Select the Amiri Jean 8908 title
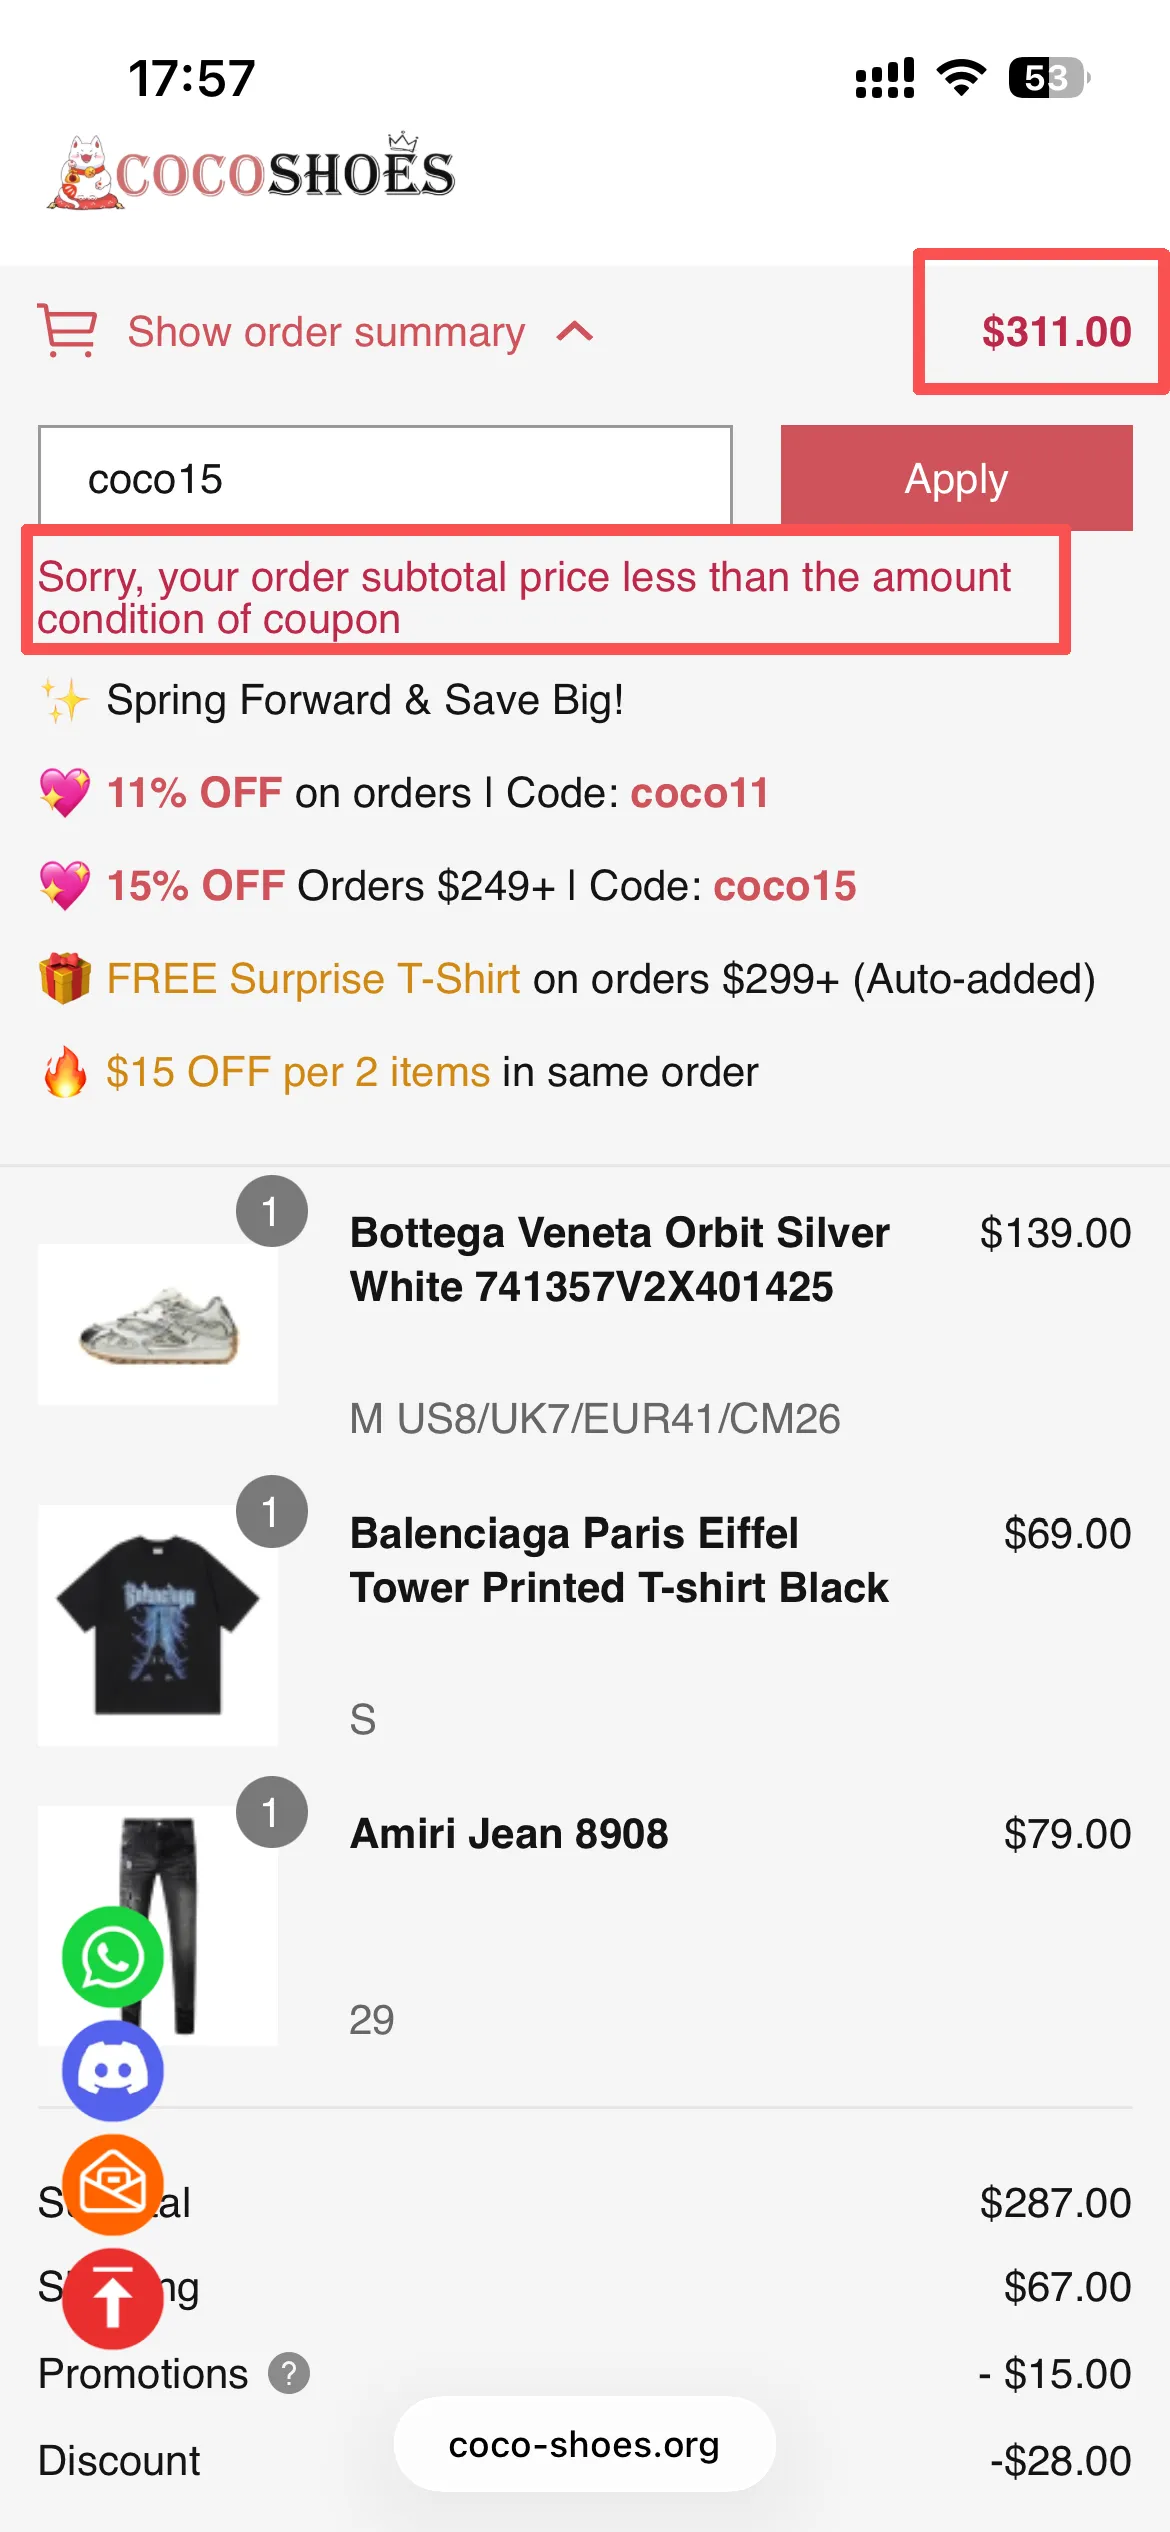Image resolution: width=1170 pixels, height=2532 pixels. (x=509, y=1834)
